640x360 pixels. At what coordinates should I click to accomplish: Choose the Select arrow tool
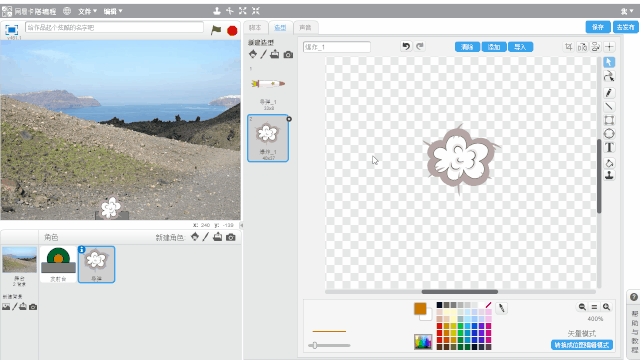point(609,62)
